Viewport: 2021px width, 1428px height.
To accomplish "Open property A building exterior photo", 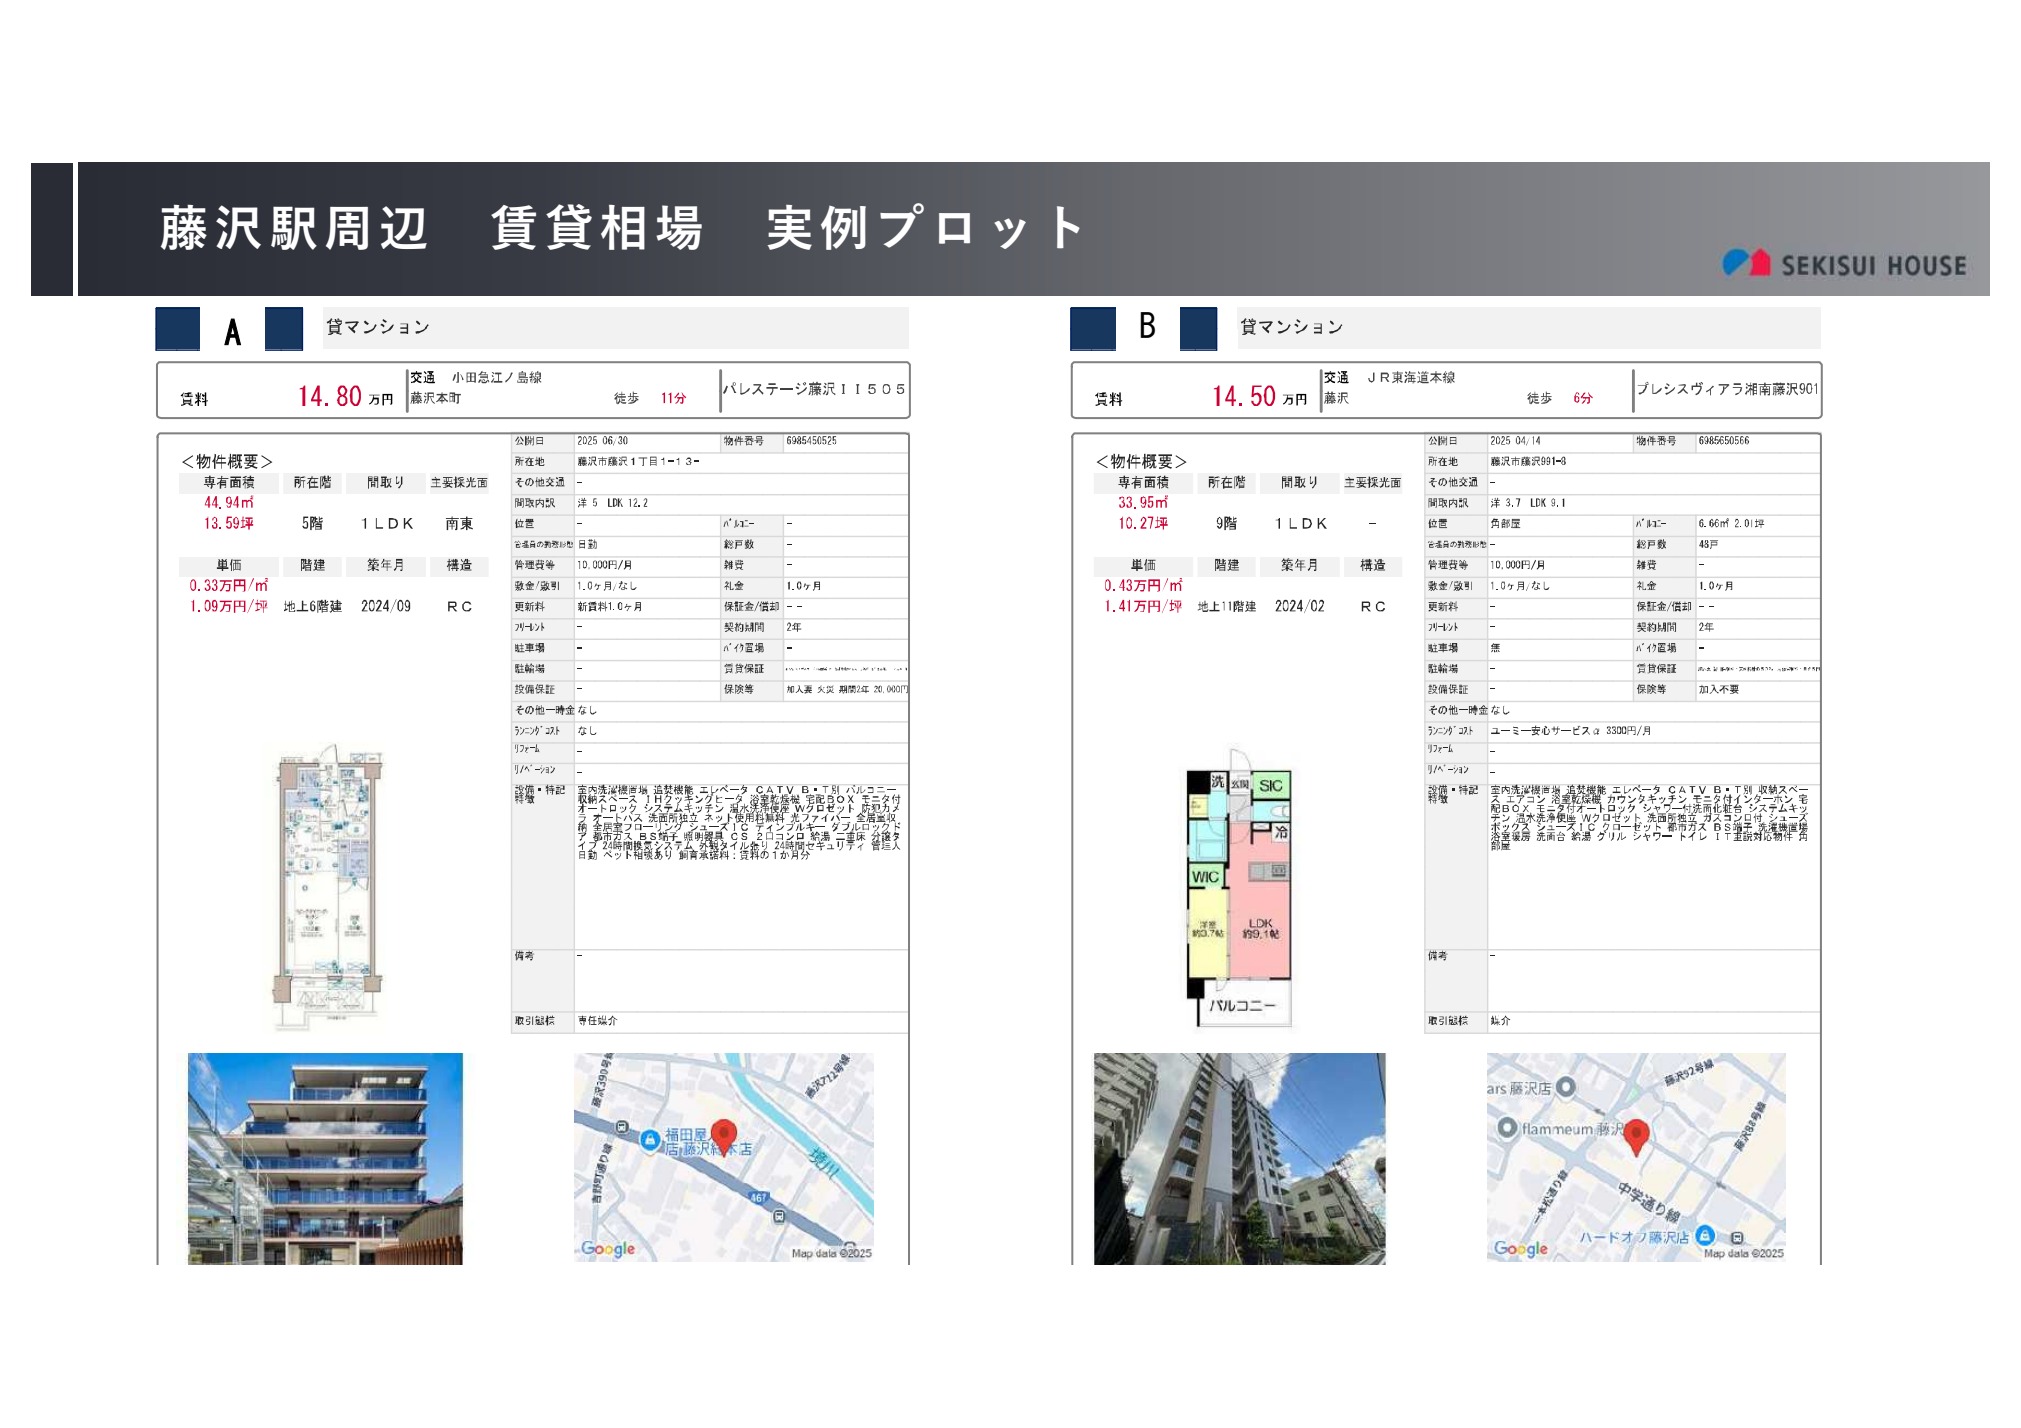I will pos(325,1158).
